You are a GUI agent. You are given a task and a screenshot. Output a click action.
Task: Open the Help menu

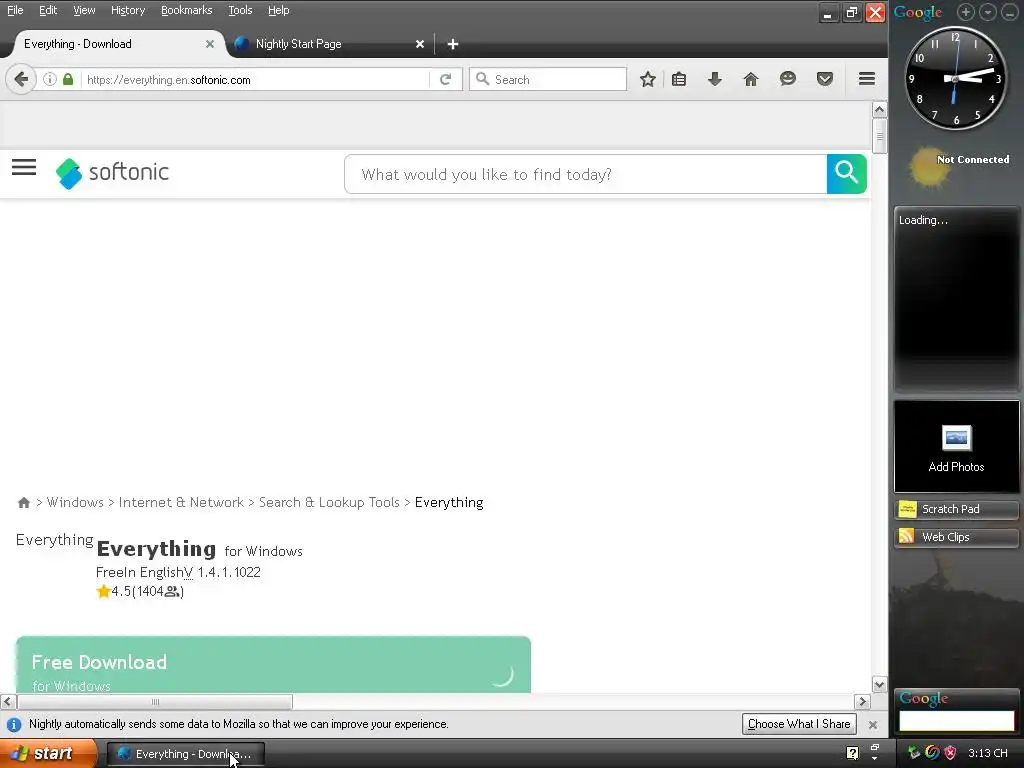tap(278, 10)
